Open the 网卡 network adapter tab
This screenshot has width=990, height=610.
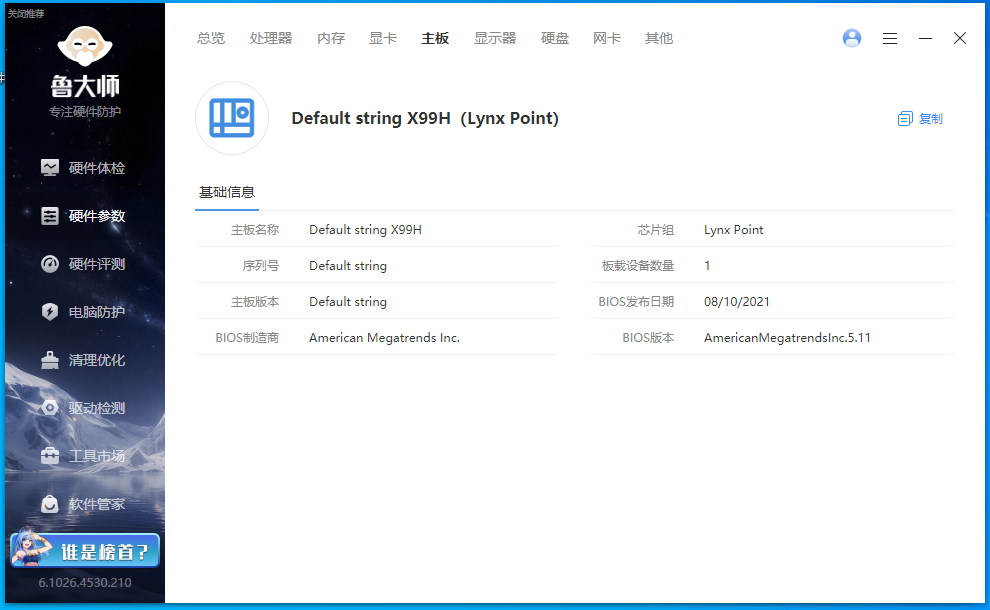click(x=607, y=38)
